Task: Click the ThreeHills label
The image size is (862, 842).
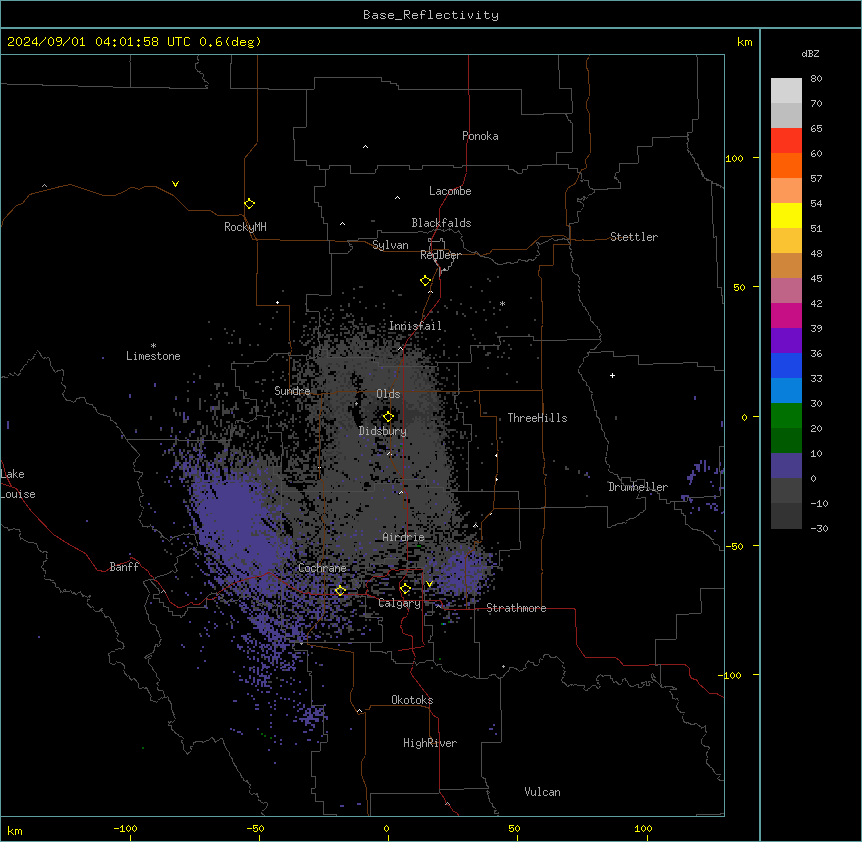Action: click(x=537, y=418)
